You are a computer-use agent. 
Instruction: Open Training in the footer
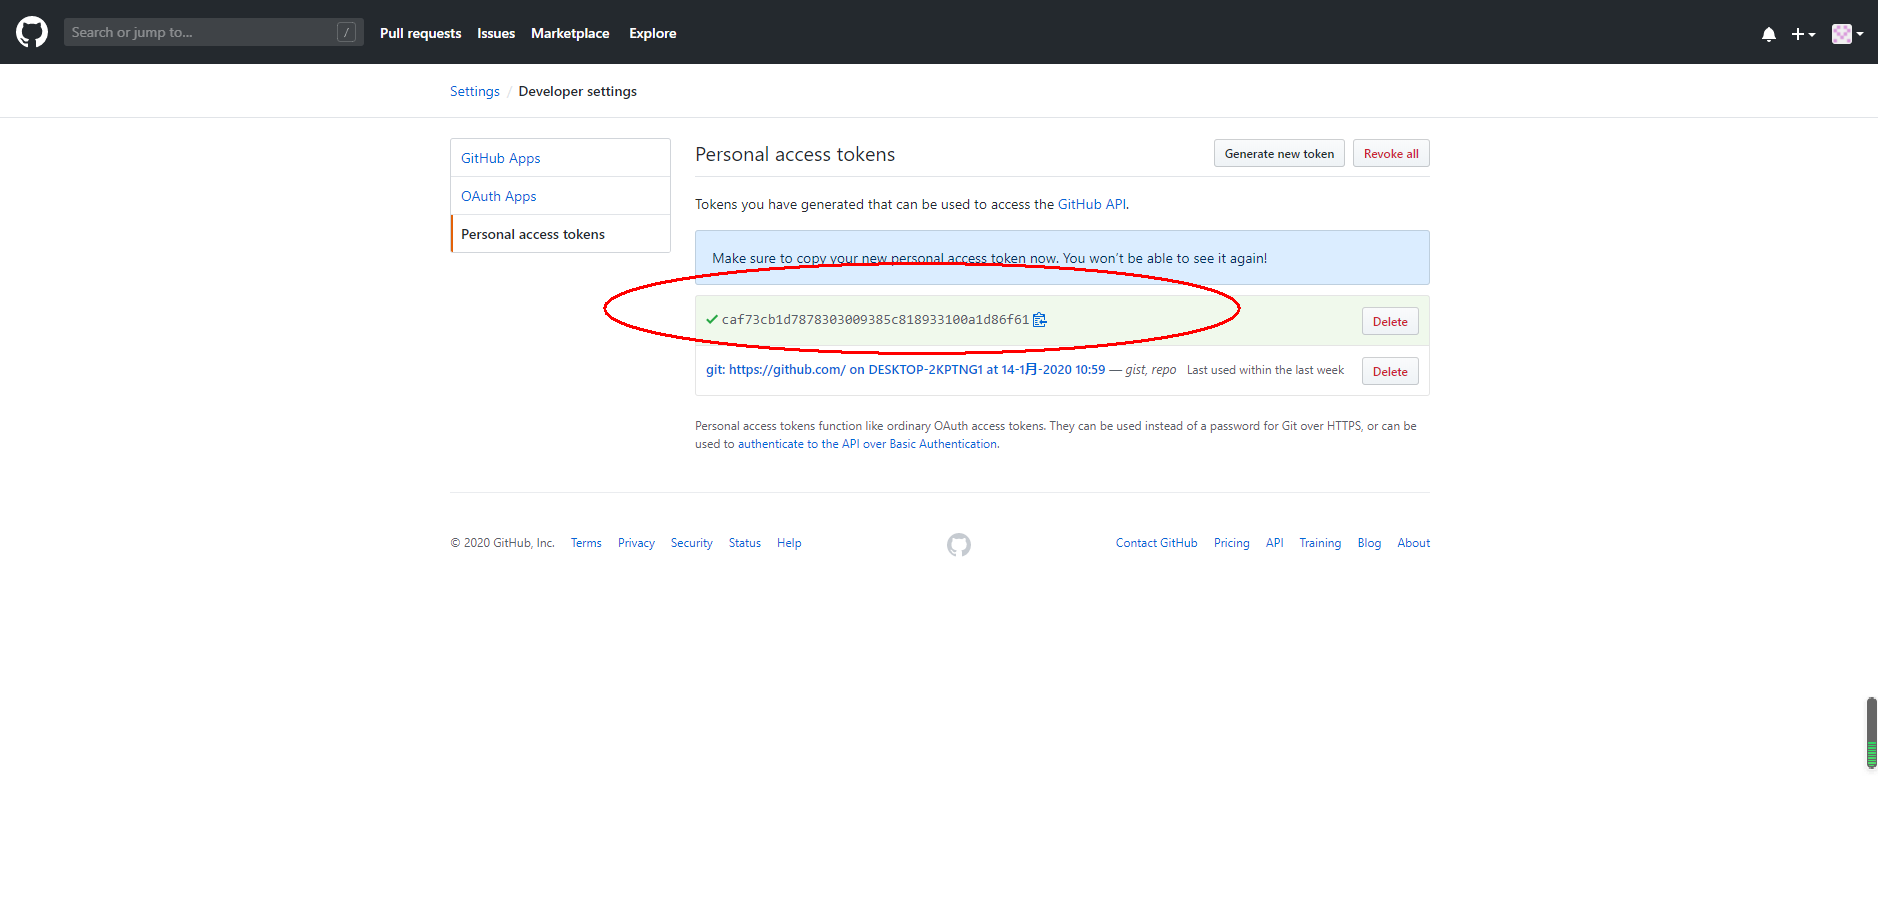(1320, 543)
